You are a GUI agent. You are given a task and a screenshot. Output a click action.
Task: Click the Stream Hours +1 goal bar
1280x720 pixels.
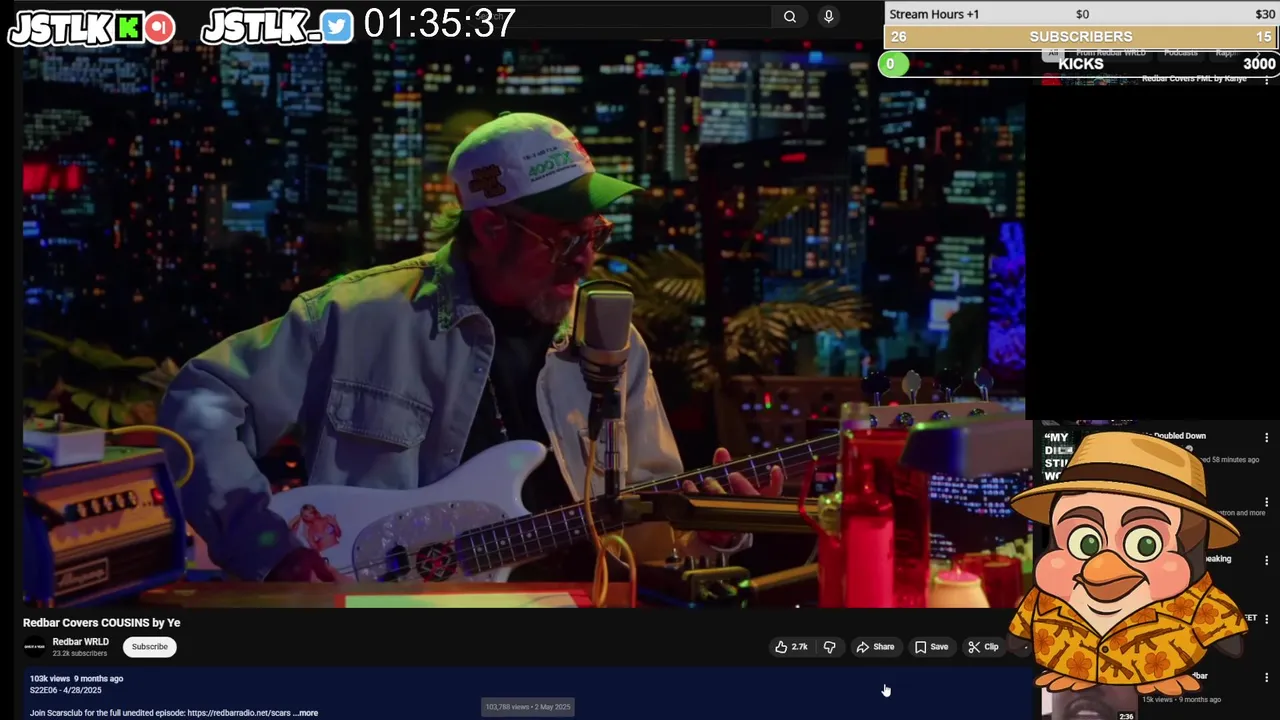(x=1081, y=14)
